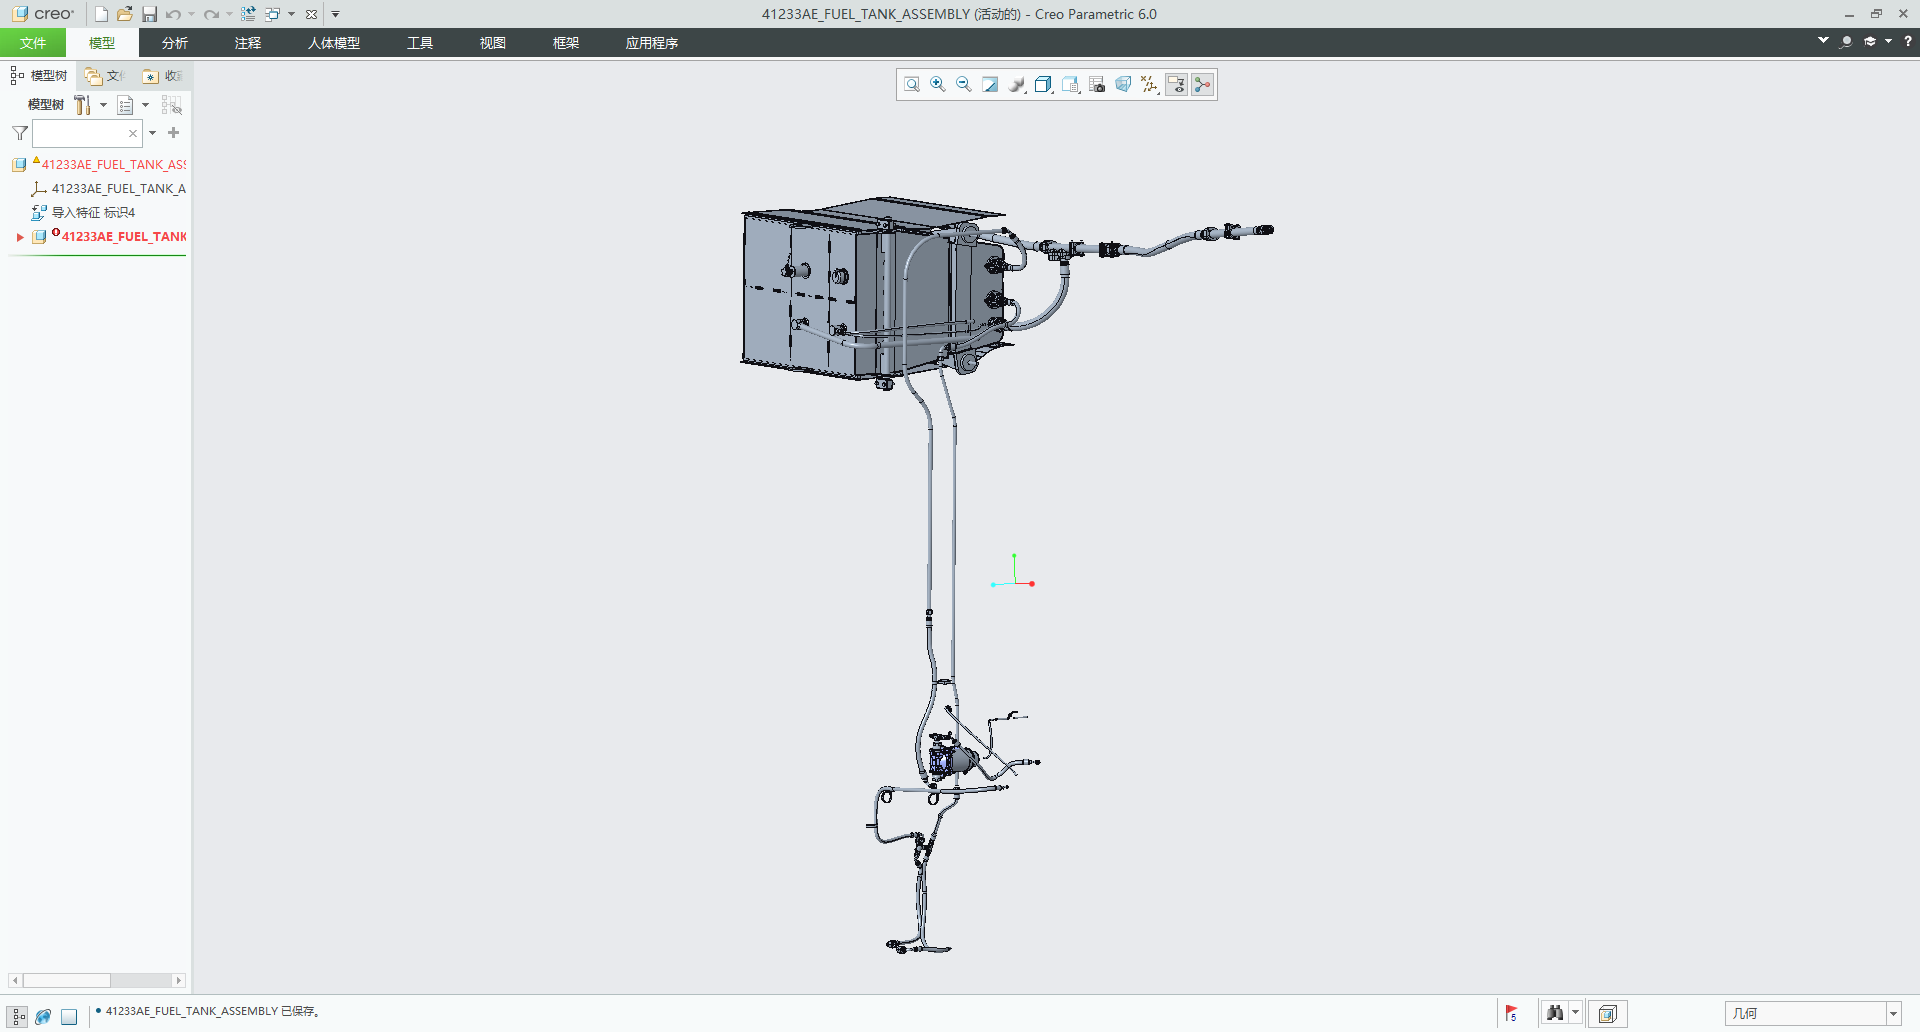Screen dimensions: 1920x1032
Task: Switch to the 框架 ribbon tab
Action: point(566,43)
